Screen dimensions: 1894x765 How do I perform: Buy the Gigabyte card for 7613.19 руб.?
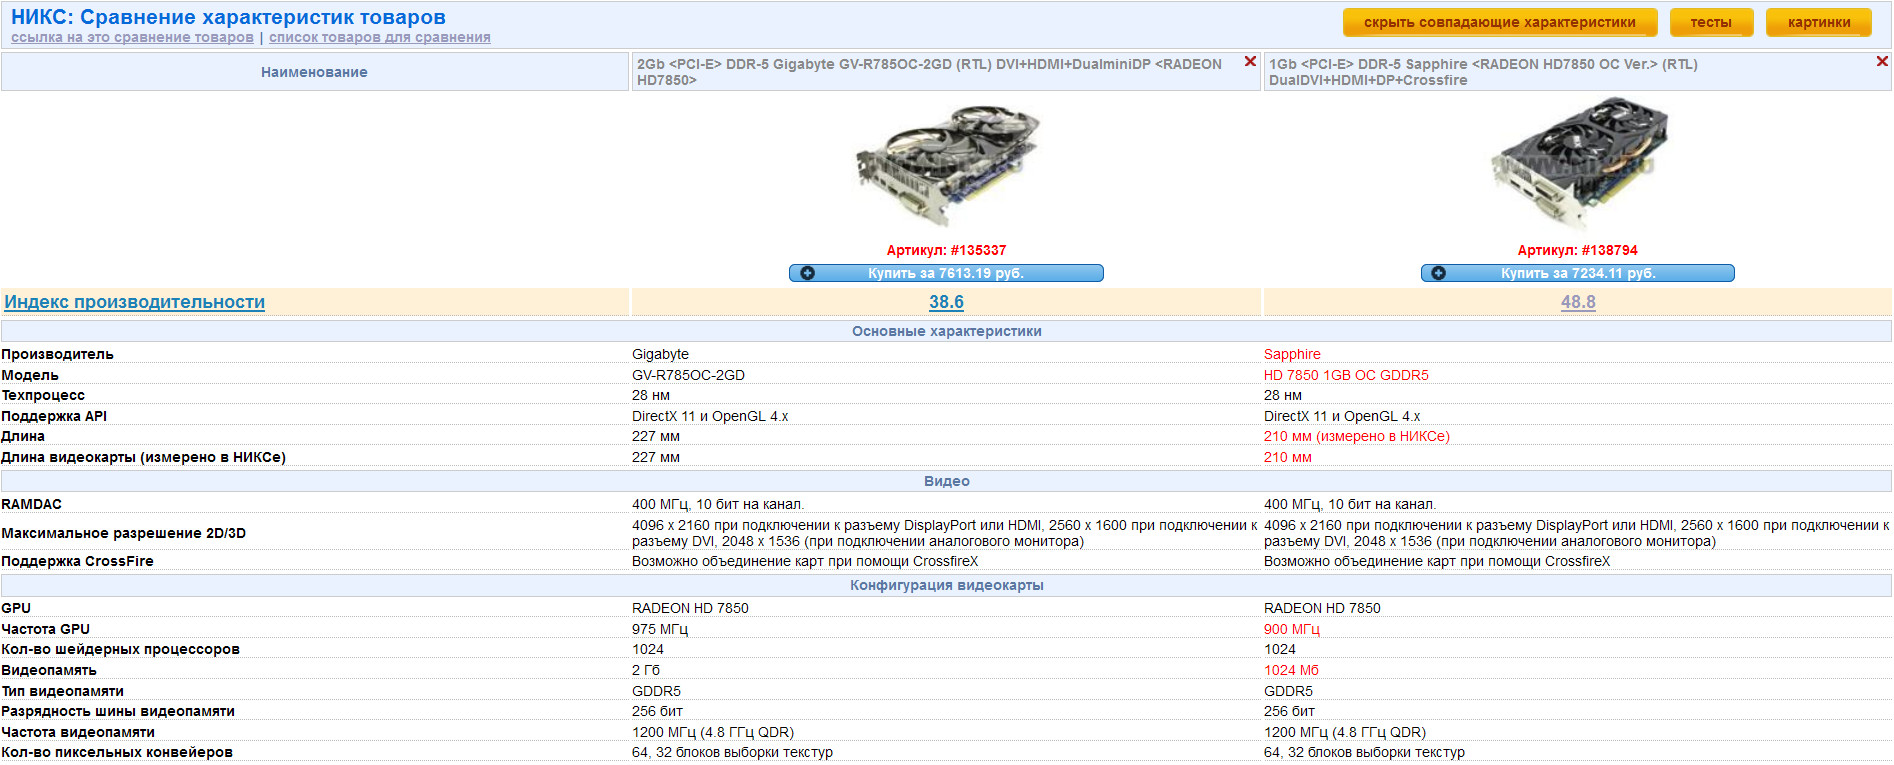coord(946,273)
